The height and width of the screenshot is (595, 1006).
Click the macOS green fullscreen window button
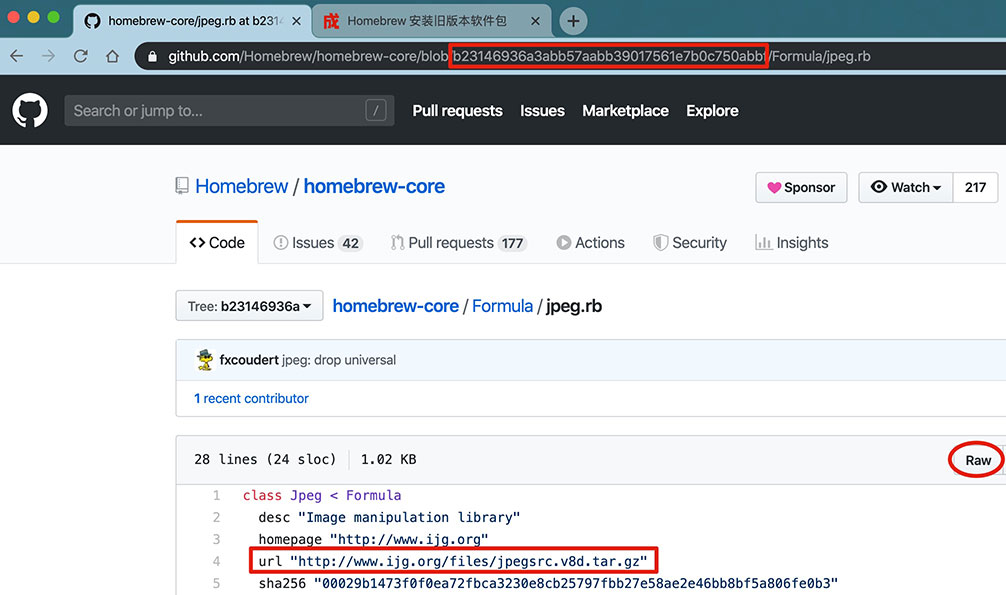pyautogui.click(x=54, y=17)
